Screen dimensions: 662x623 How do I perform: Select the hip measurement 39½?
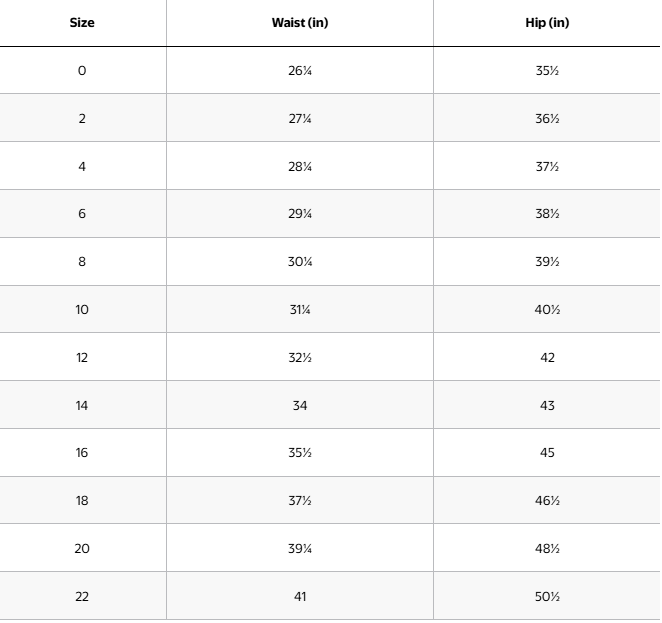click(x=547, y=262)
